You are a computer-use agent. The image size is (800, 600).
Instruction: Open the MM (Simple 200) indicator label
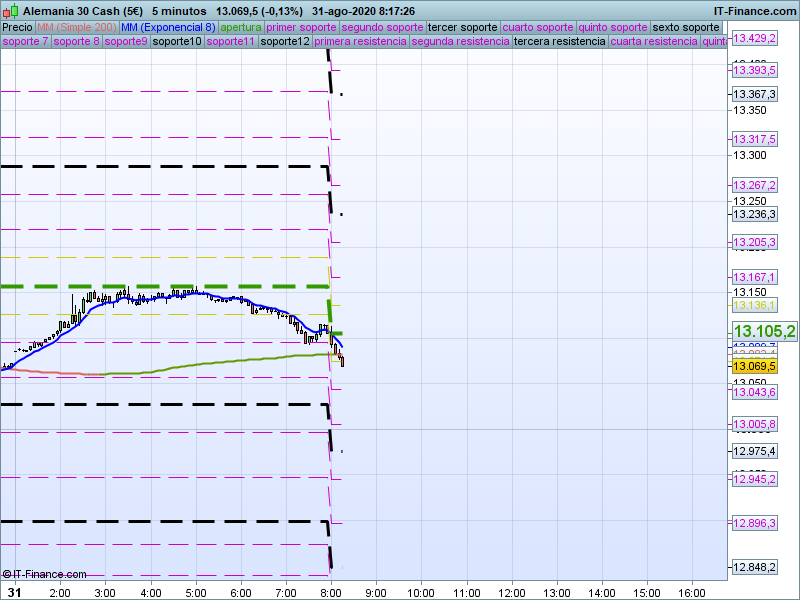70,27
